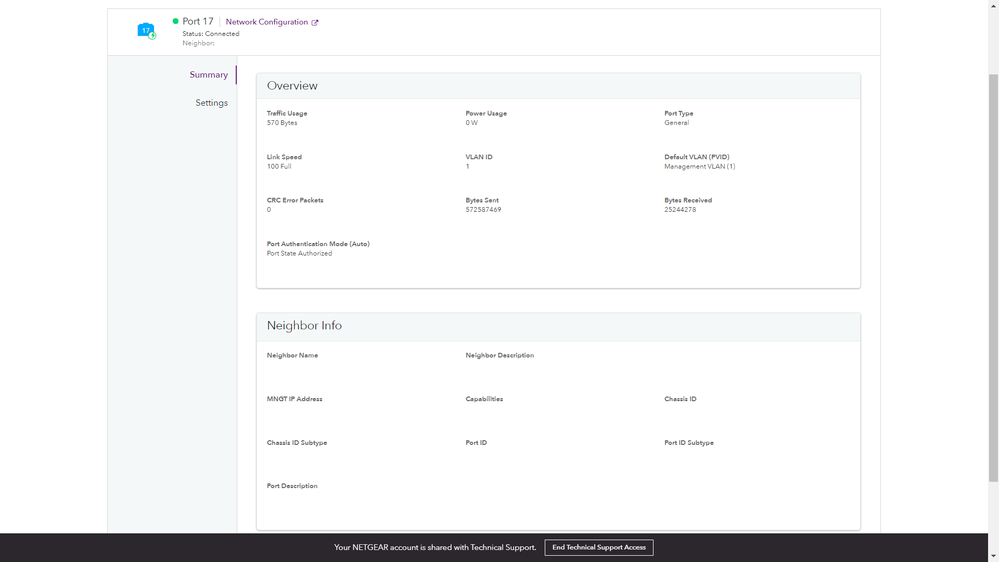Open the Settings tab
Screen dimensions: 999x562
pyautogui.click(x=211, y=103)
